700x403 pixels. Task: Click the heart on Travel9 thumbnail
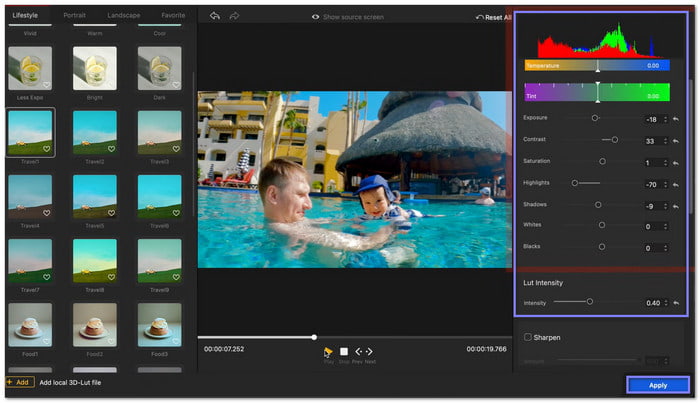pyautogui.click(x=176, y=277)
